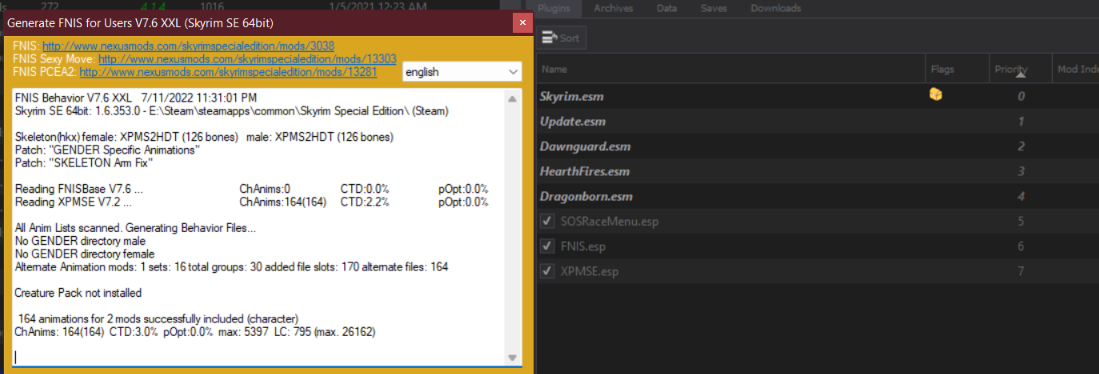Switch to the Saves tab
The width and height of the screenshot is (1099, 374).
[715, 8]
